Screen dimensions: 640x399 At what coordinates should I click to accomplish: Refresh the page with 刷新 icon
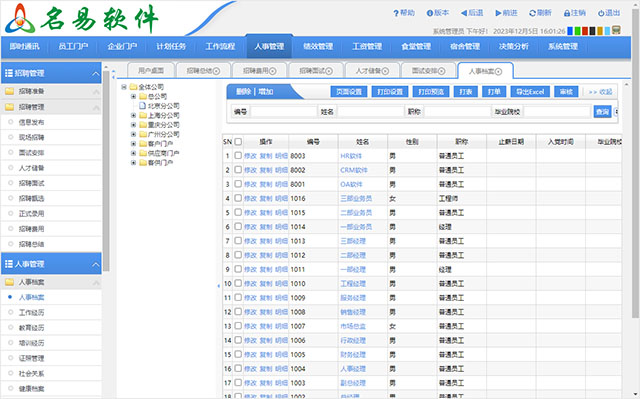click(x=532, y=13)
